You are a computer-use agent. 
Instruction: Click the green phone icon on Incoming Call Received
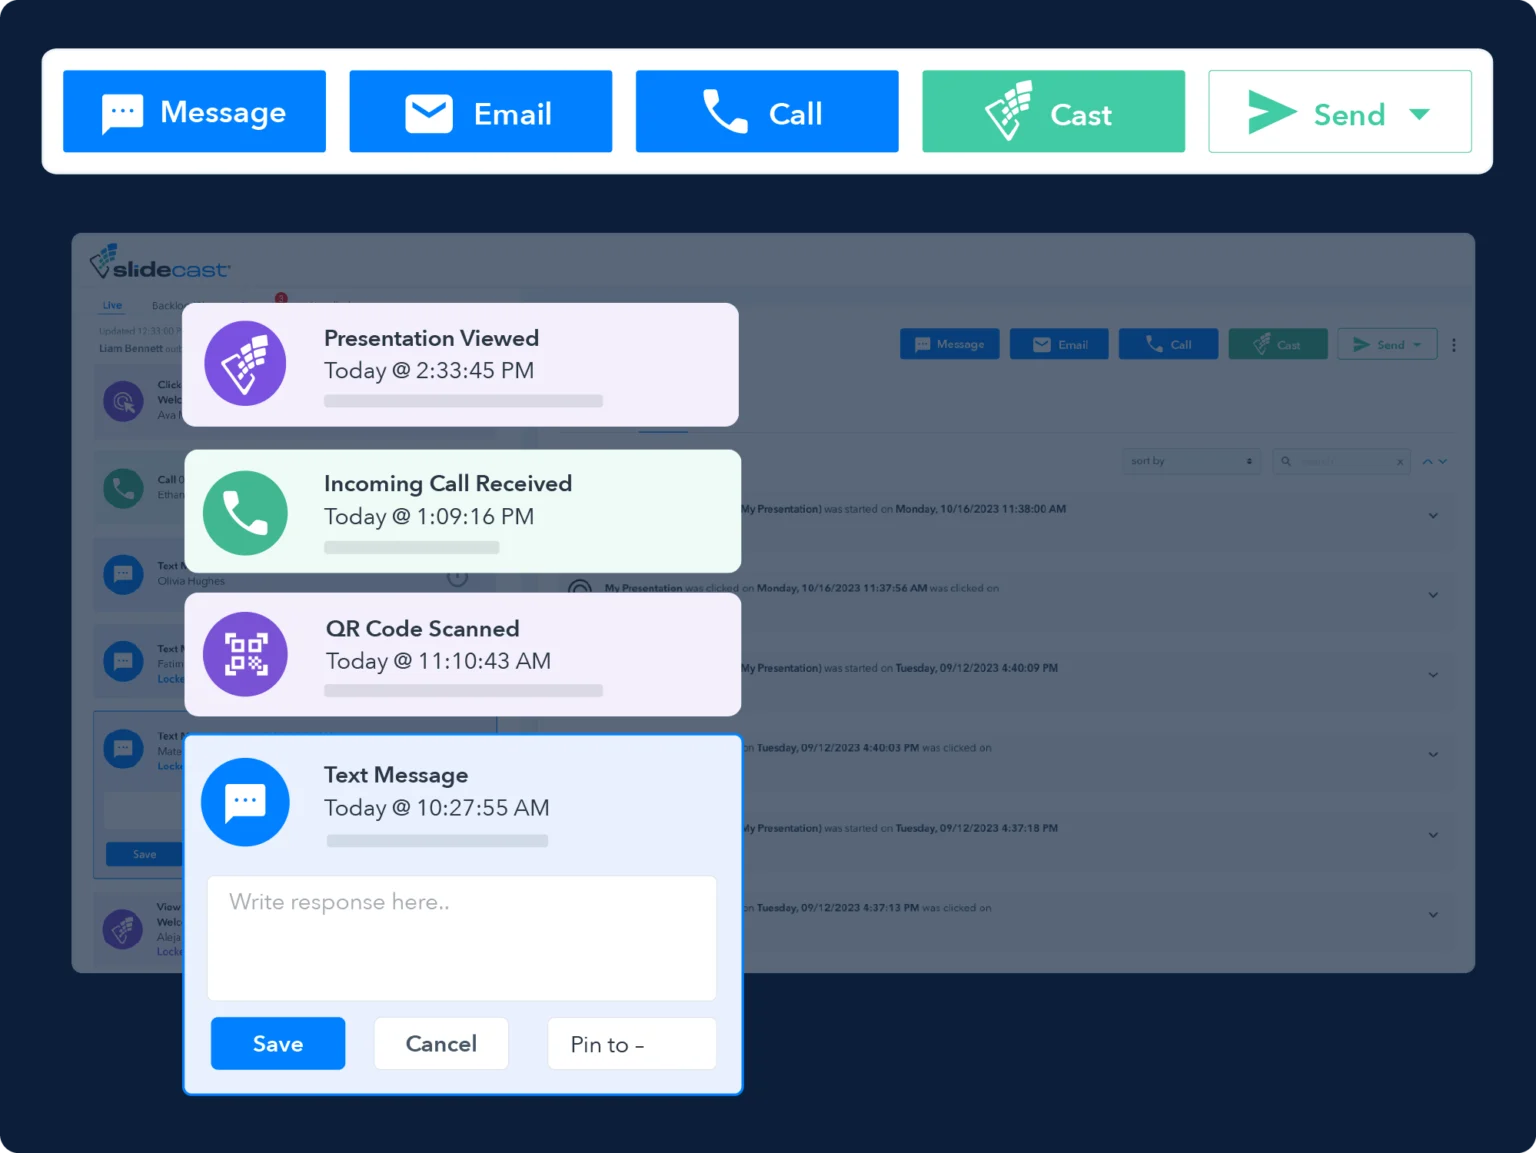tap(245, 512)
